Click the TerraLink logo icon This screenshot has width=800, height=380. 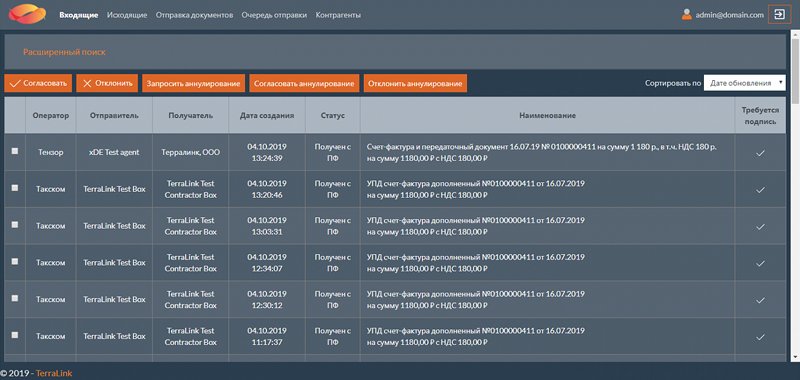point(27,14)
